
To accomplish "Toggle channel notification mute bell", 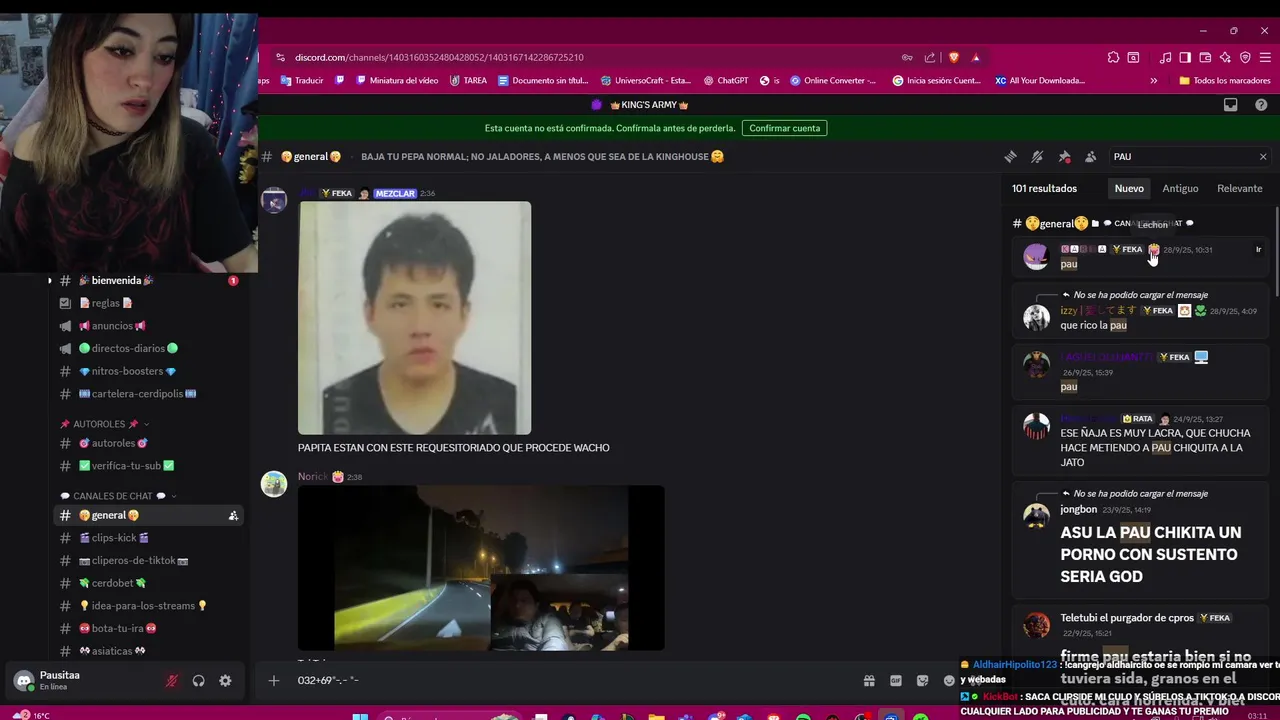I will (x=1037, y=157).
